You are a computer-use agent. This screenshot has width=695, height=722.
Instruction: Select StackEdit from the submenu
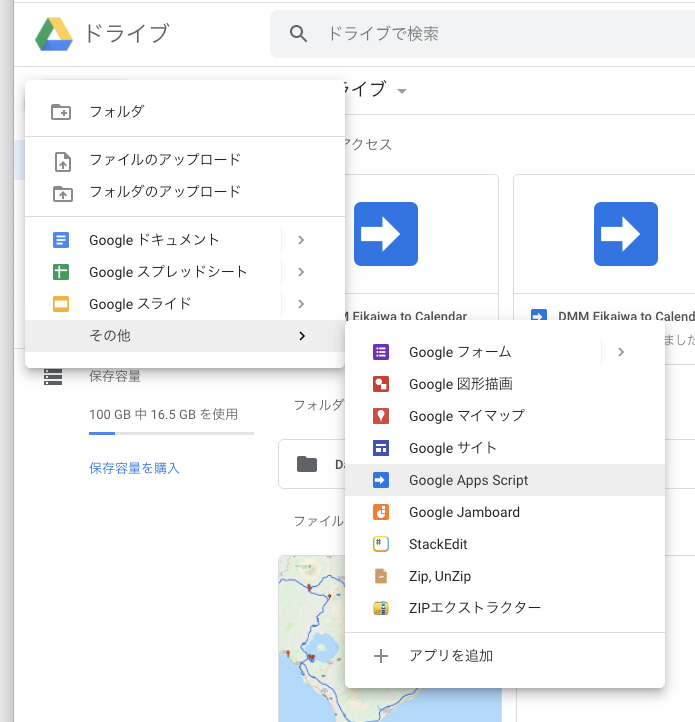click(x=505, y=544)
